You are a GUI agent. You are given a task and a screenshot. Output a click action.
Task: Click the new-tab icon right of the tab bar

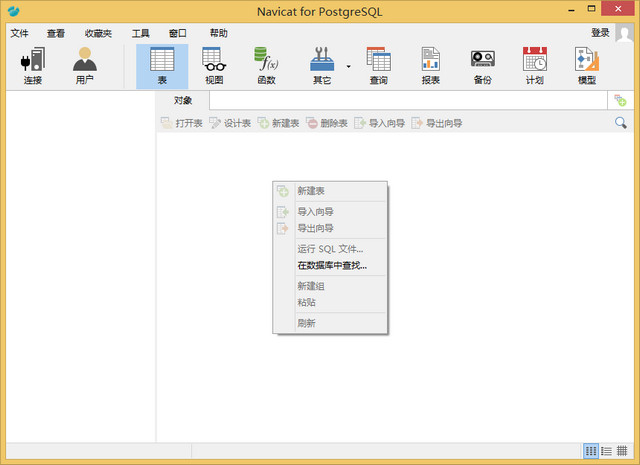point(620,100)
